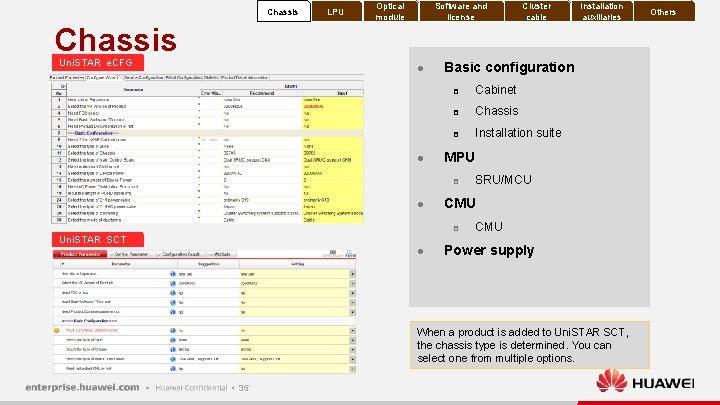Click yellow warning icon beside red Cabinet row
The height and width of the screenshot is (405, 720).
pos(56,331)
